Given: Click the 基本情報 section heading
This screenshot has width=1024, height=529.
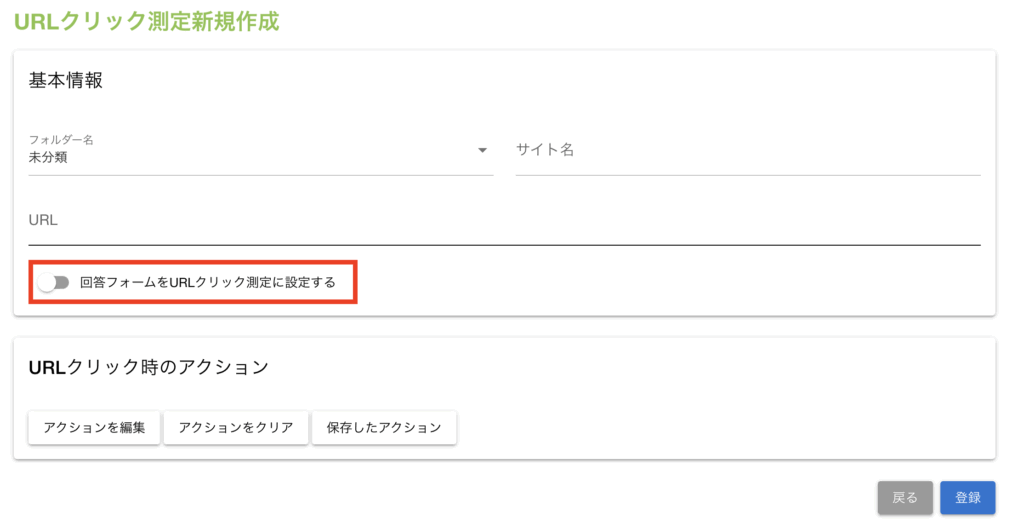Looking at the screenshot, I should tap(66, 81).
